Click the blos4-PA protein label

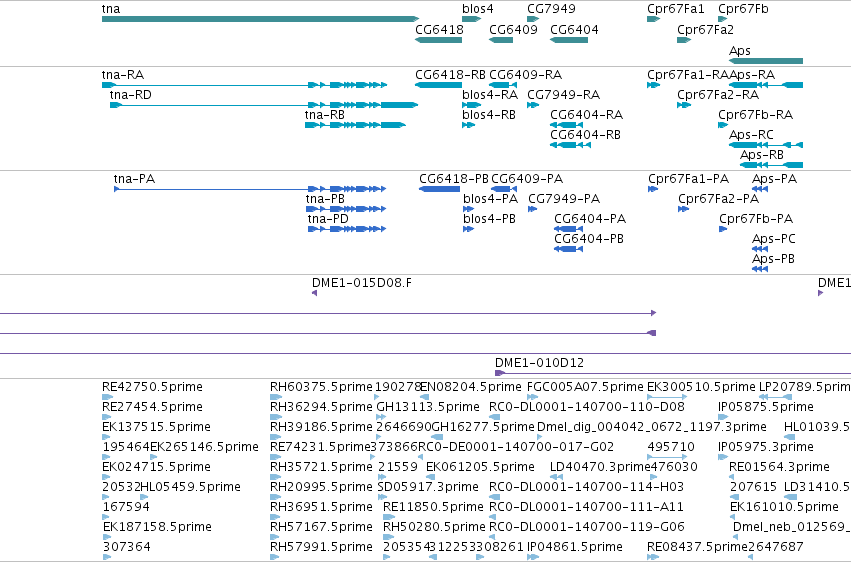pyautogui.click(x=490, y=199)
